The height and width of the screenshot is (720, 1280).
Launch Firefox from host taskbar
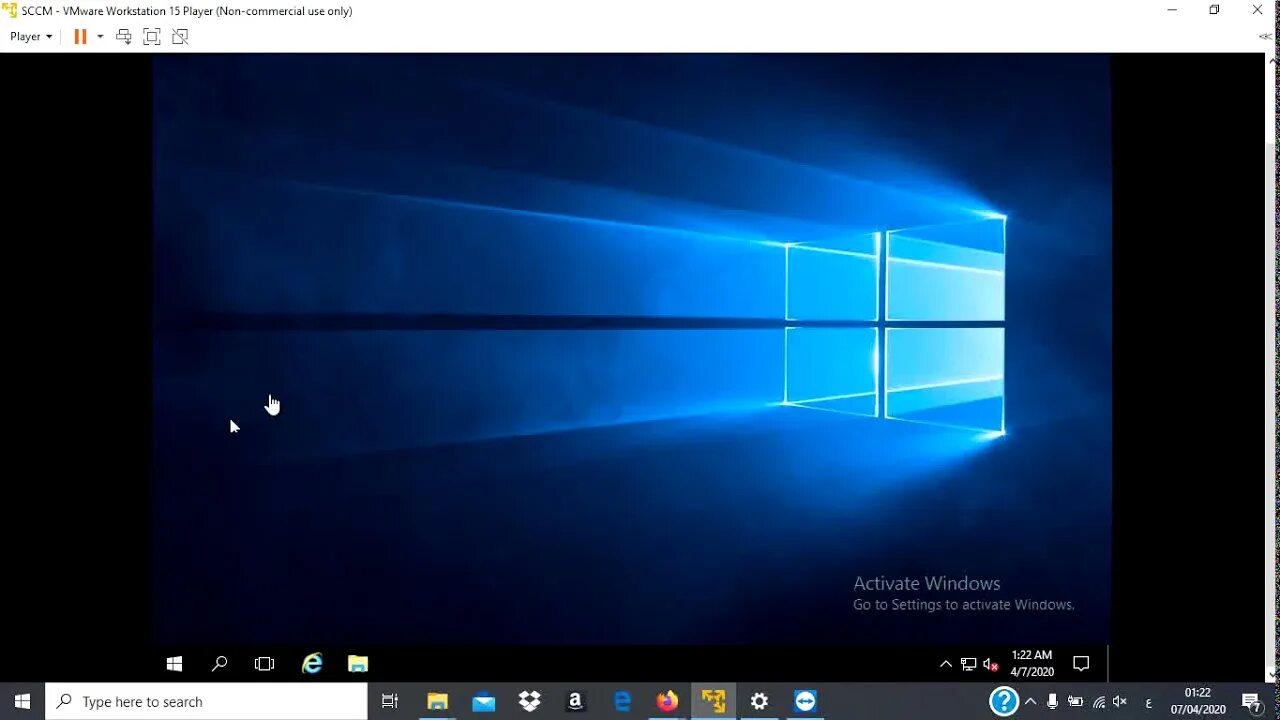point(667,701)
